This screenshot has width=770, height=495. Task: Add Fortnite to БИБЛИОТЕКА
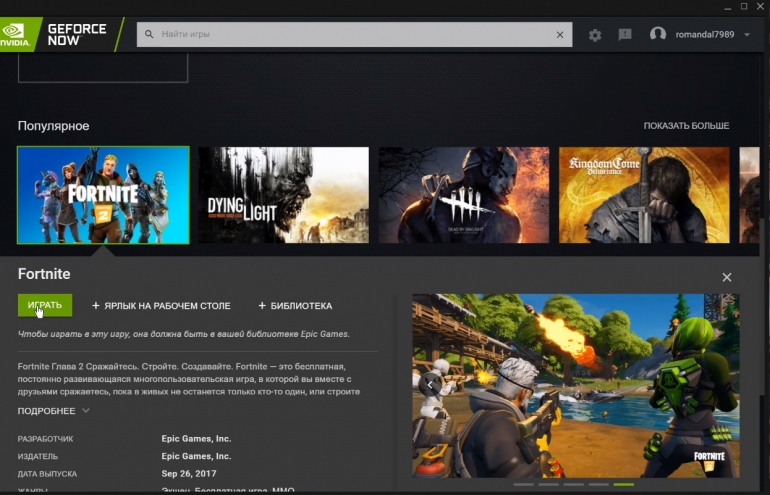pos(295,306)
